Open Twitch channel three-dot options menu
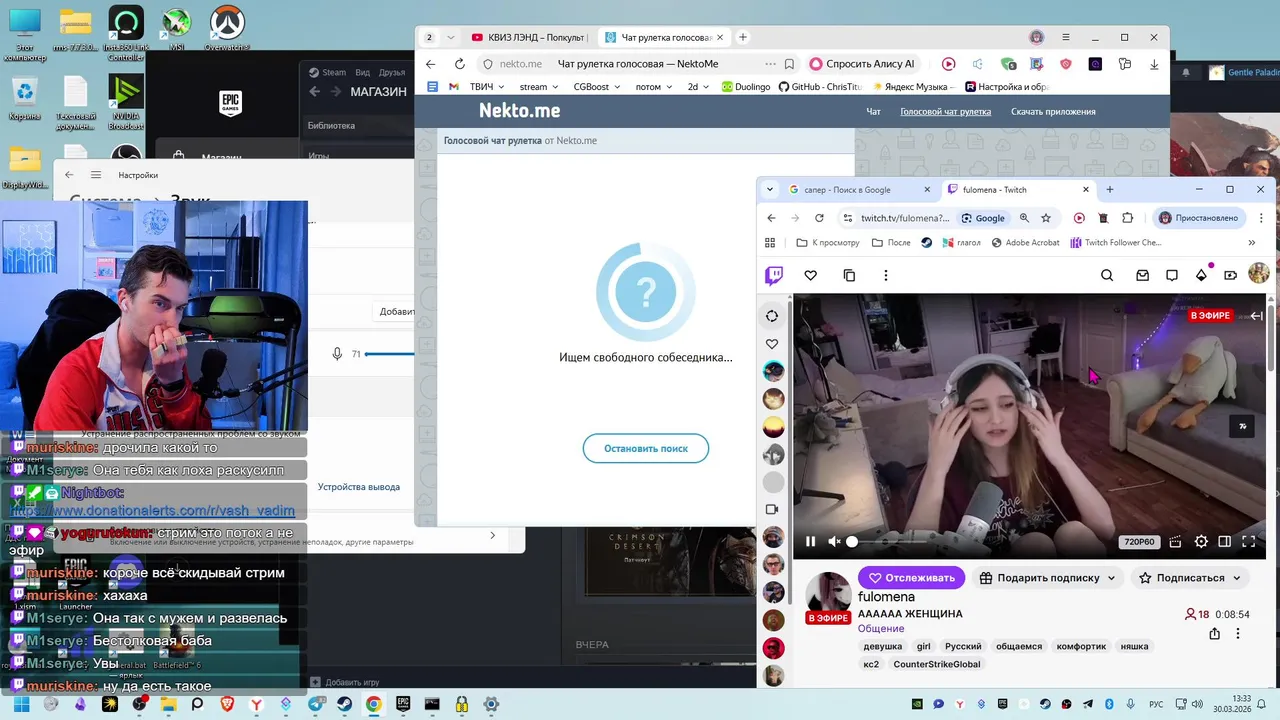Viewport: 1280px width, 720px height. coord(1238,634)
